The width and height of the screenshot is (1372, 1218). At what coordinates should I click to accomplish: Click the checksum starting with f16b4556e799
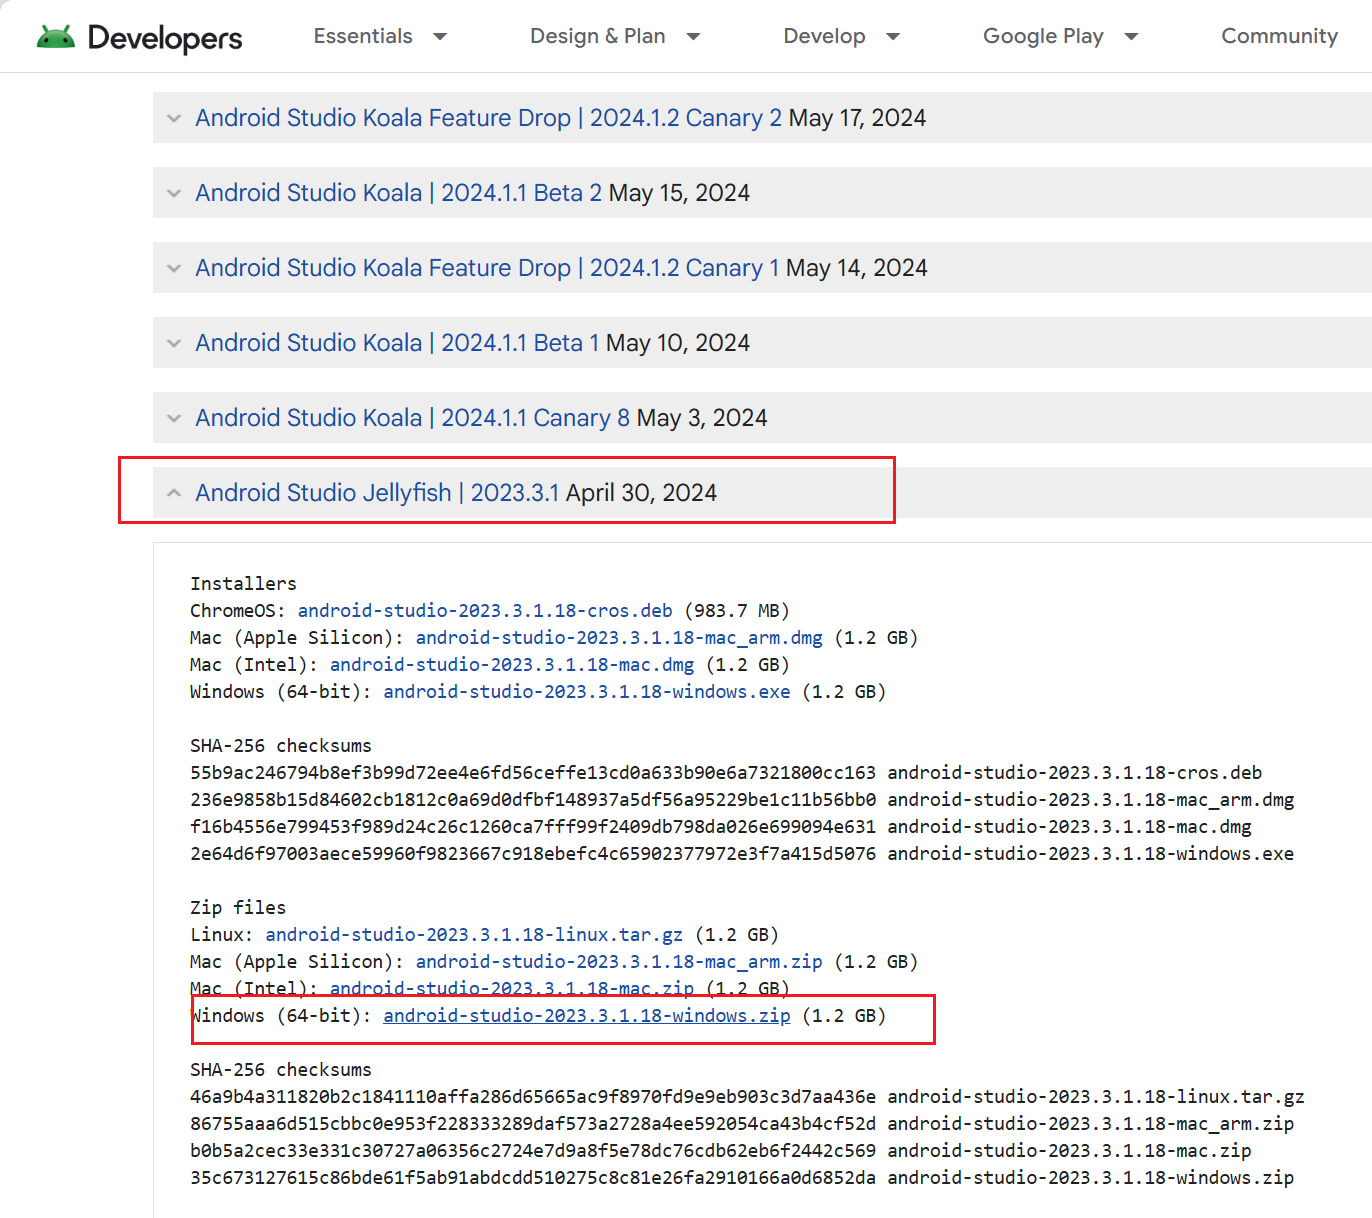pos(533,827)
